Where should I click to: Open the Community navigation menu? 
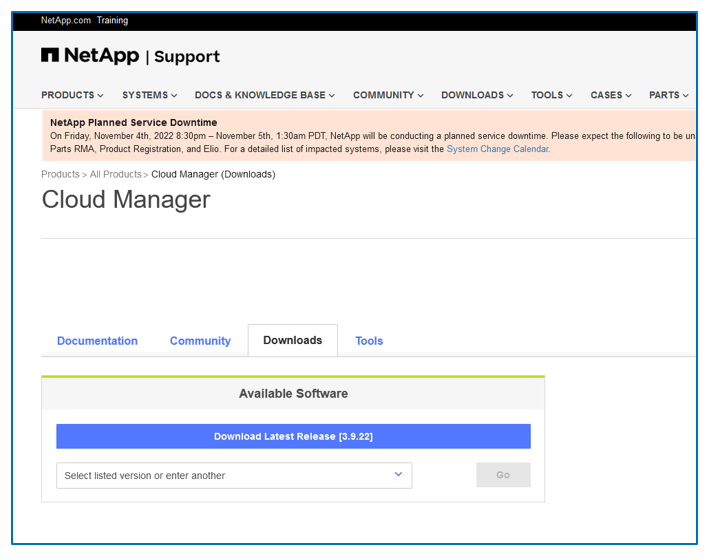[x=387, y=95]
